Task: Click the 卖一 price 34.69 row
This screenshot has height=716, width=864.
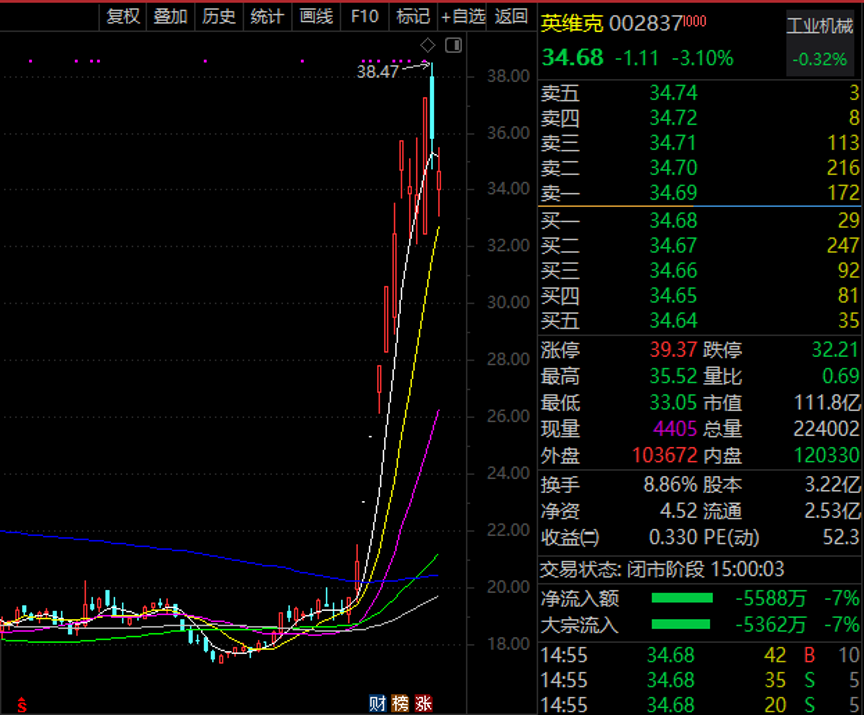Action: tap(700, 192)
